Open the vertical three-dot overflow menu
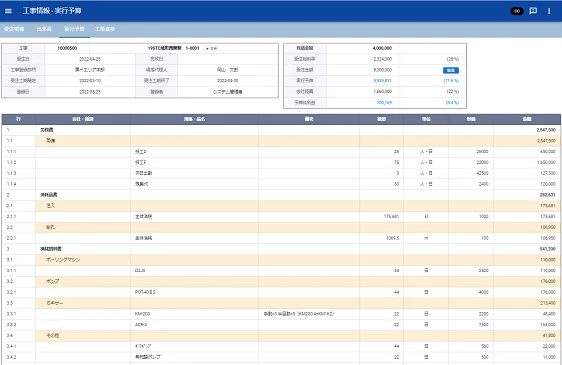 pyautogui.click(x=549, y=11)
